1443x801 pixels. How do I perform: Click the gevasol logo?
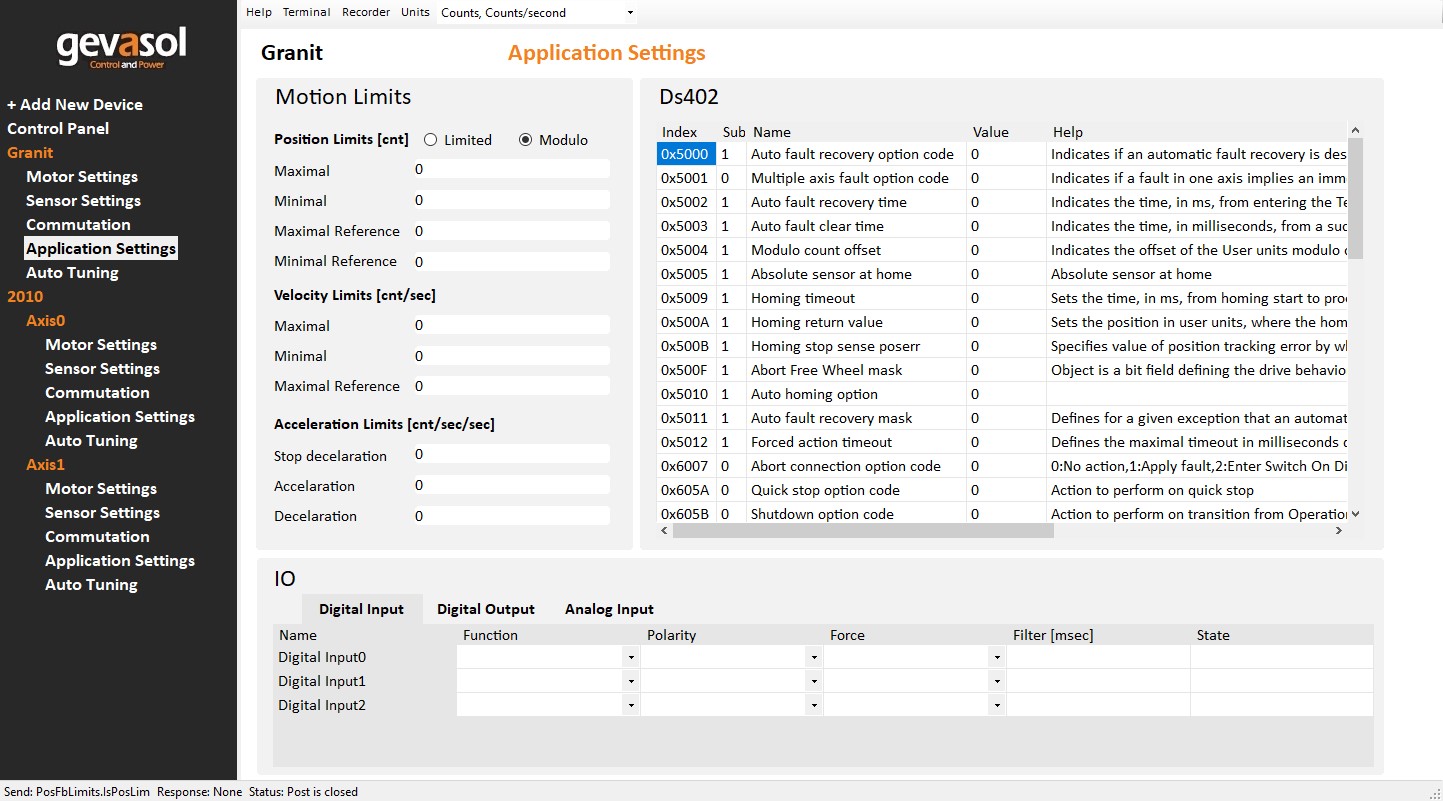pos(121,48)
